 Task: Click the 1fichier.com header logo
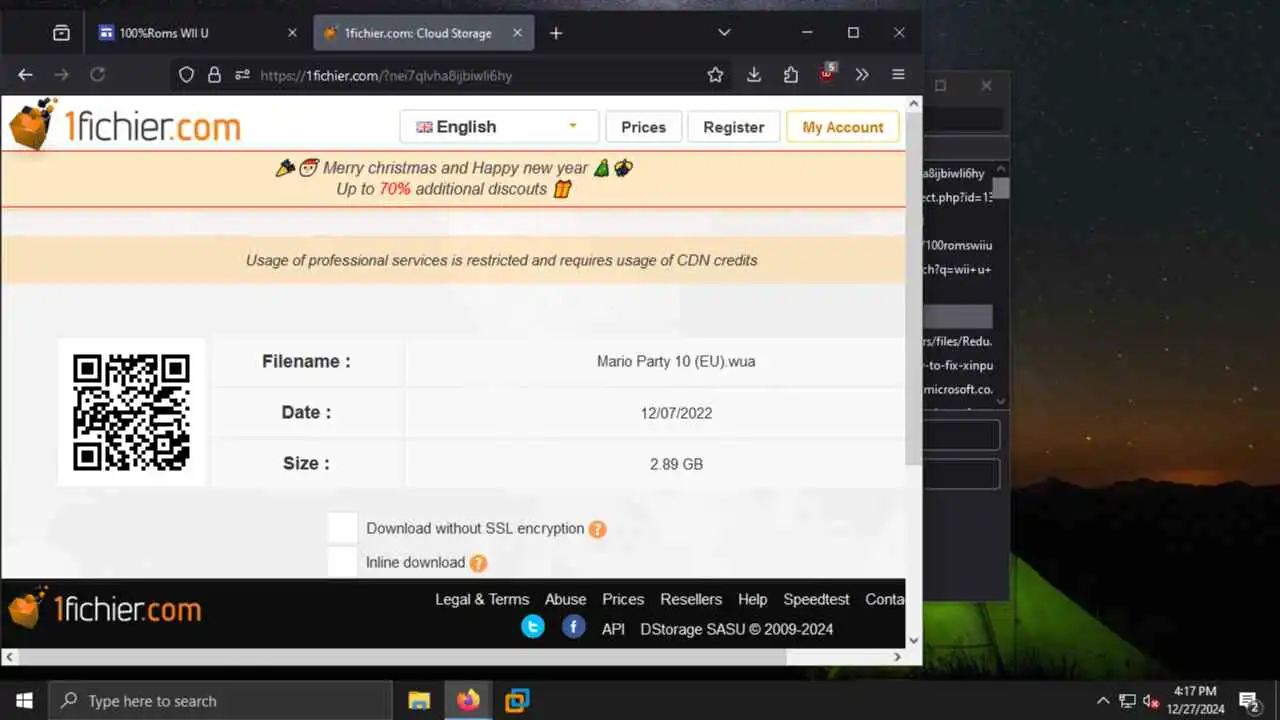point(125,125)
